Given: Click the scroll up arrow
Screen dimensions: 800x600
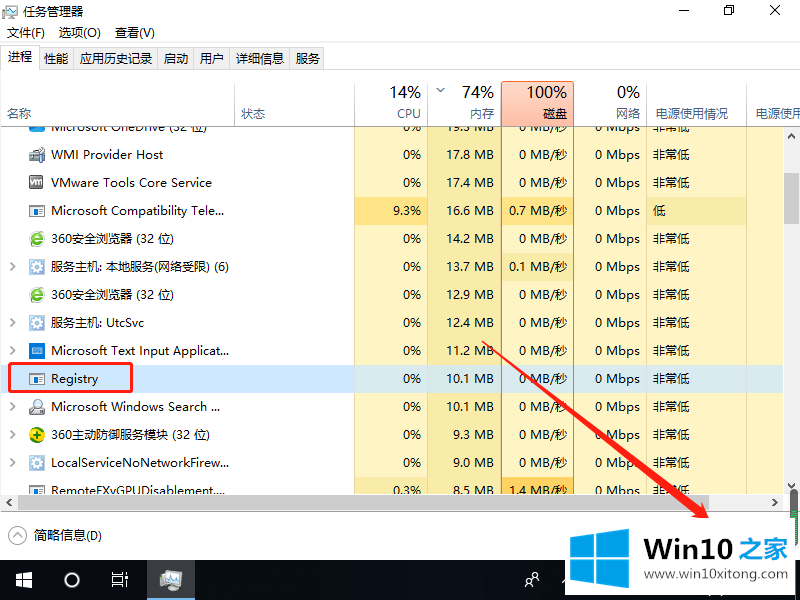Looking at the screenshot, I should tap(791, 136).
